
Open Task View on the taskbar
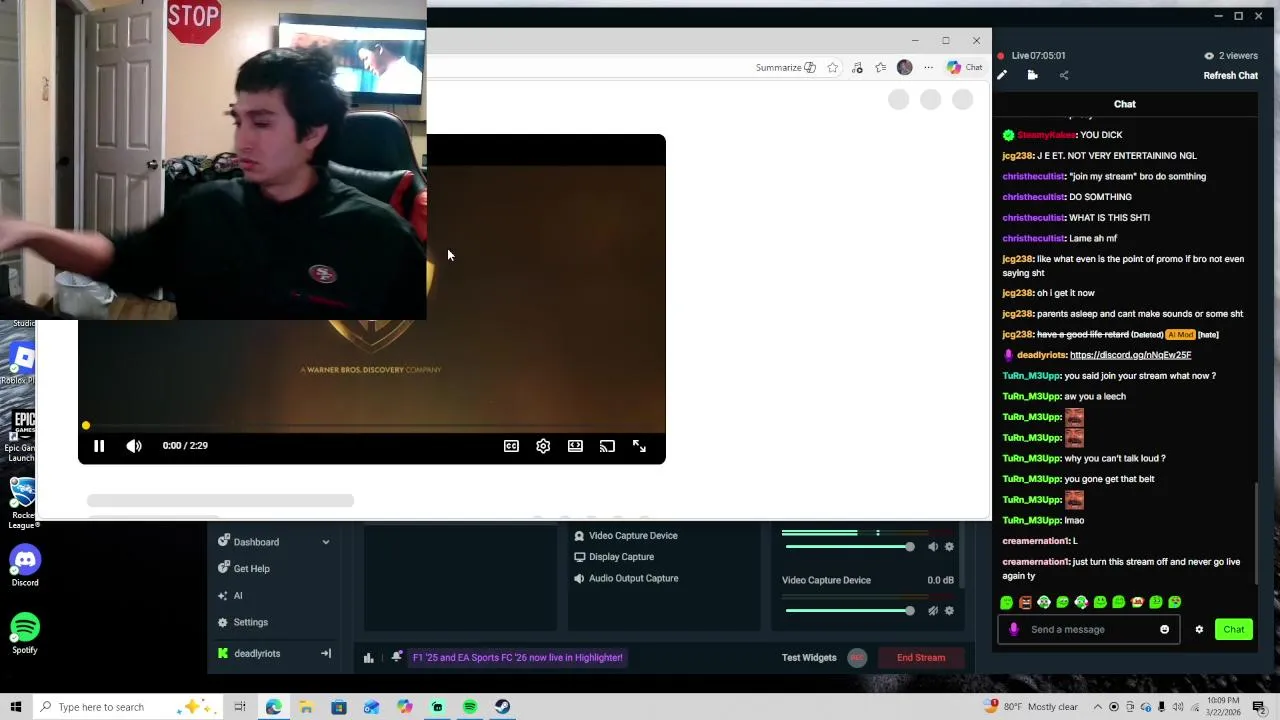point(240,707)
